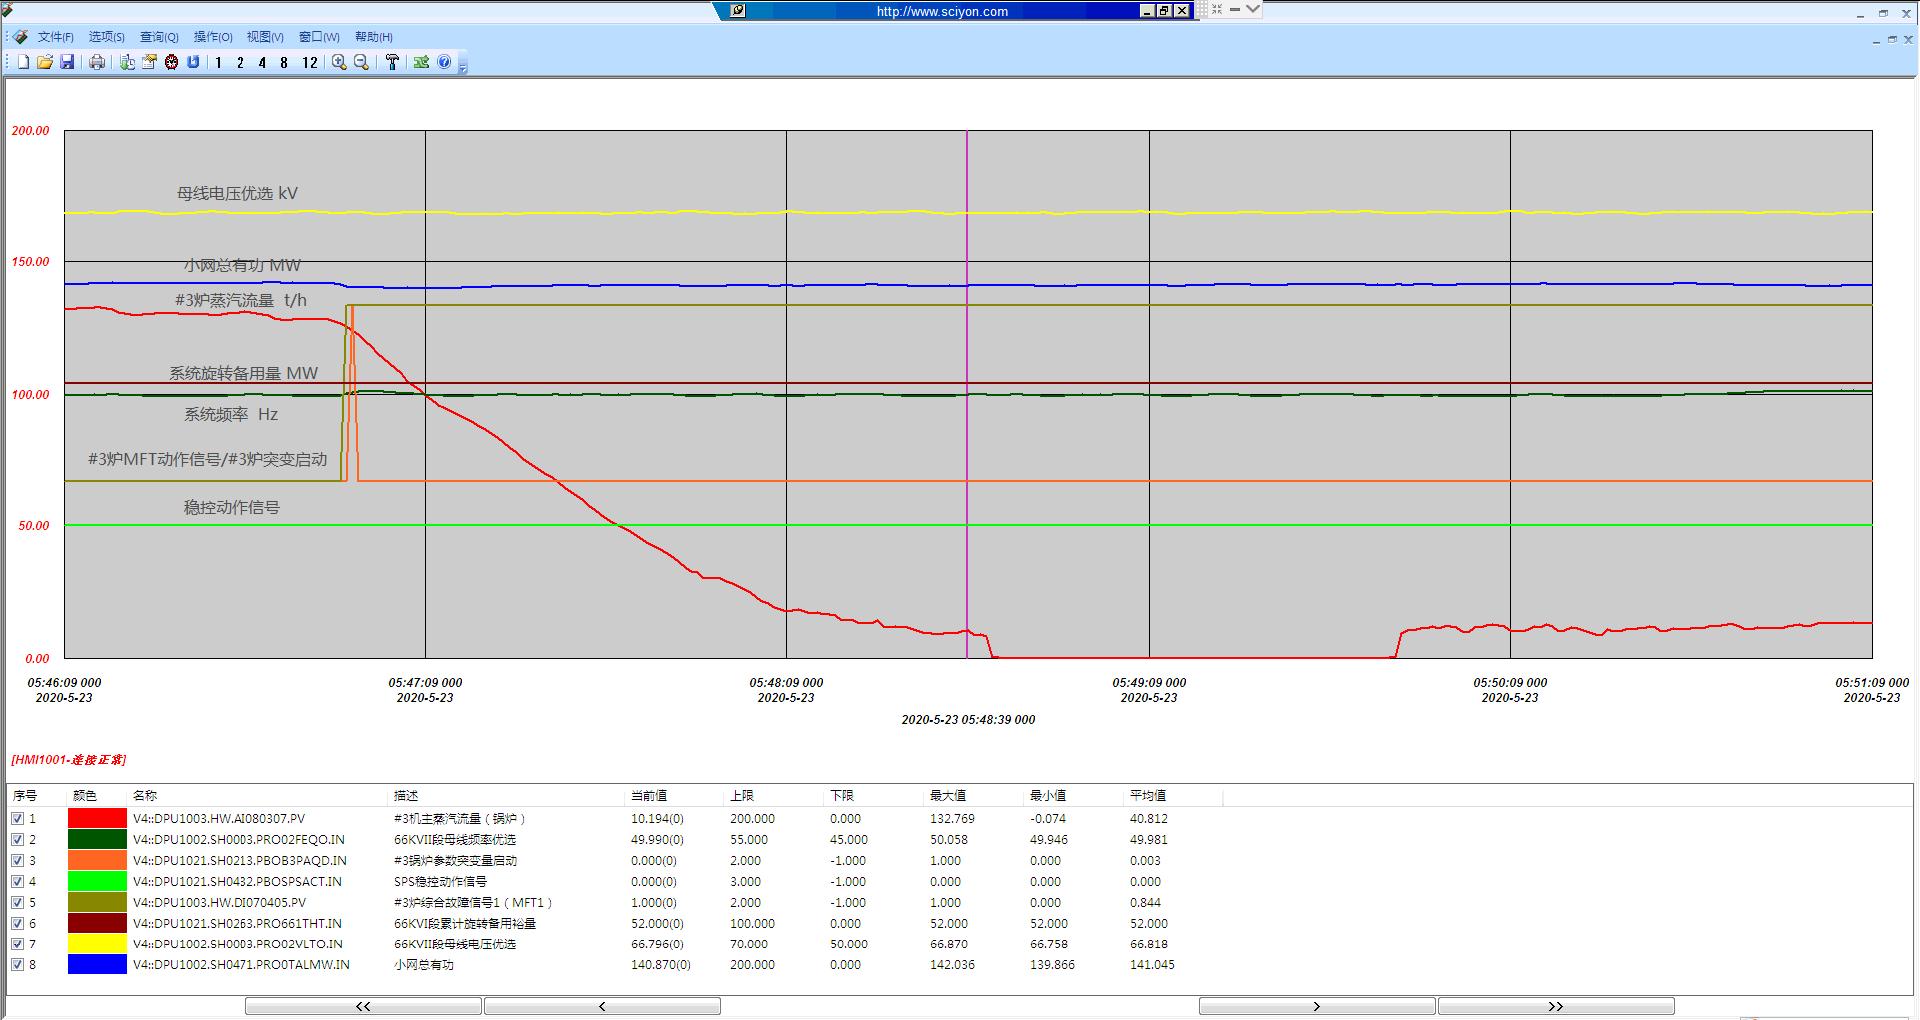Click olive color swatch of series 5
The image size is (1920, 1020).
tap(97, 902)
